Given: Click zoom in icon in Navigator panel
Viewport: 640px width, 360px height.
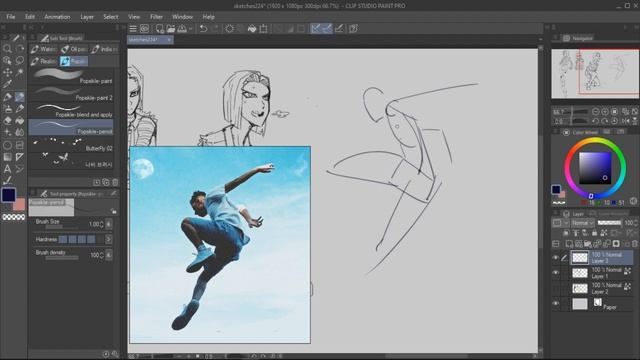Looking at the screenshot, I should tap(605, 111).
